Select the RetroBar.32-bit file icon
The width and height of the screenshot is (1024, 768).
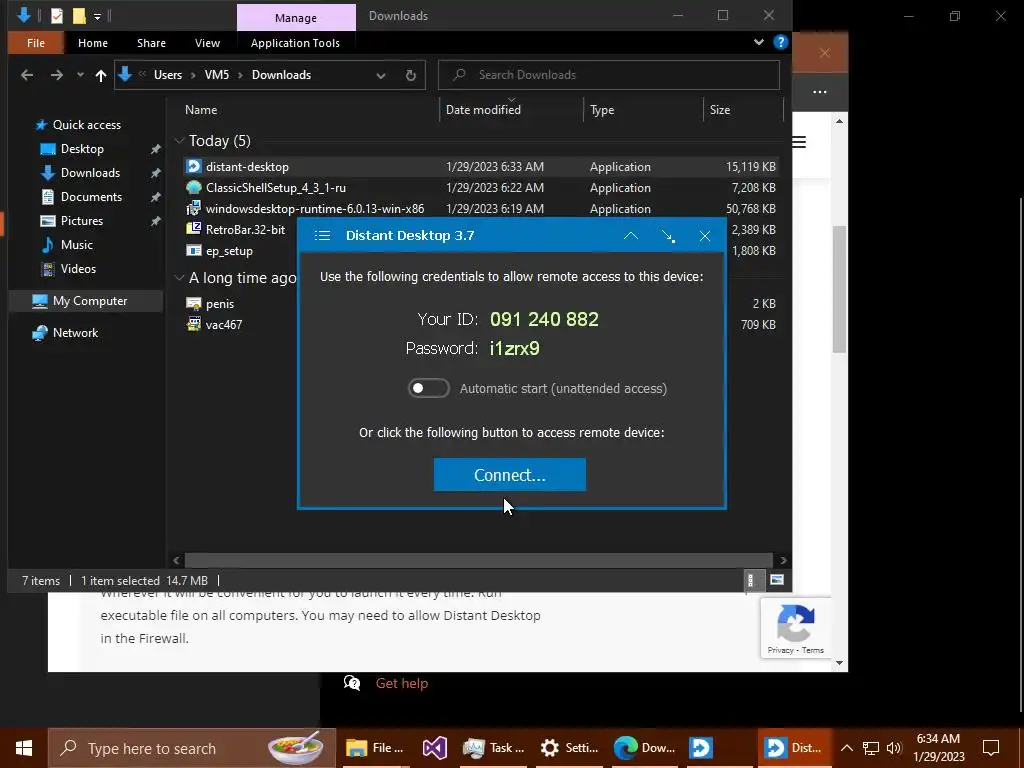pos(194,229)
